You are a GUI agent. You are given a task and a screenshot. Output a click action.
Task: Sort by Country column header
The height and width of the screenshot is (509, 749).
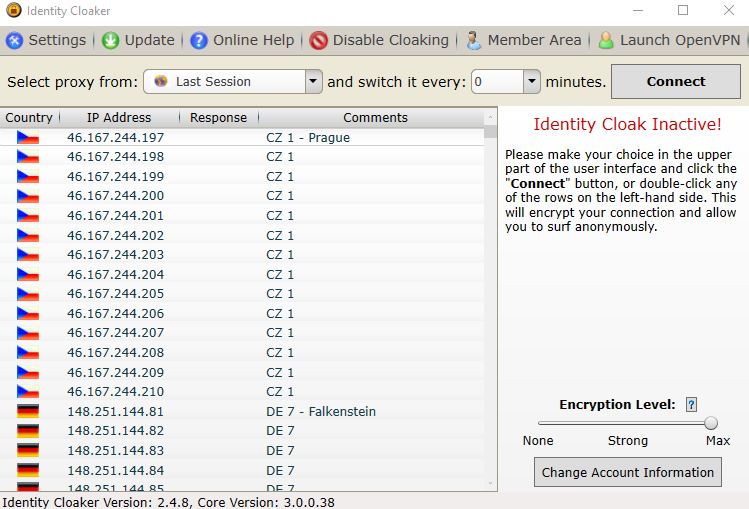(29, 117)
